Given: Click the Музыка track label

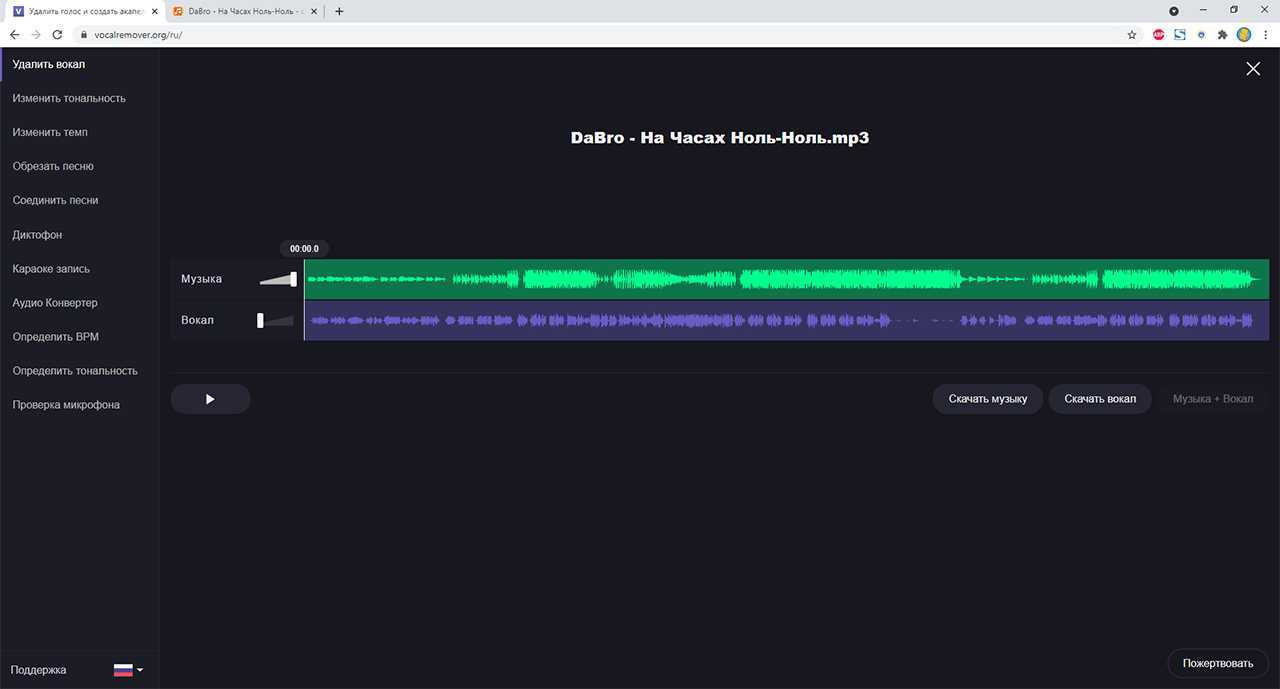Looking at the screenshot, I should [201, 279].
